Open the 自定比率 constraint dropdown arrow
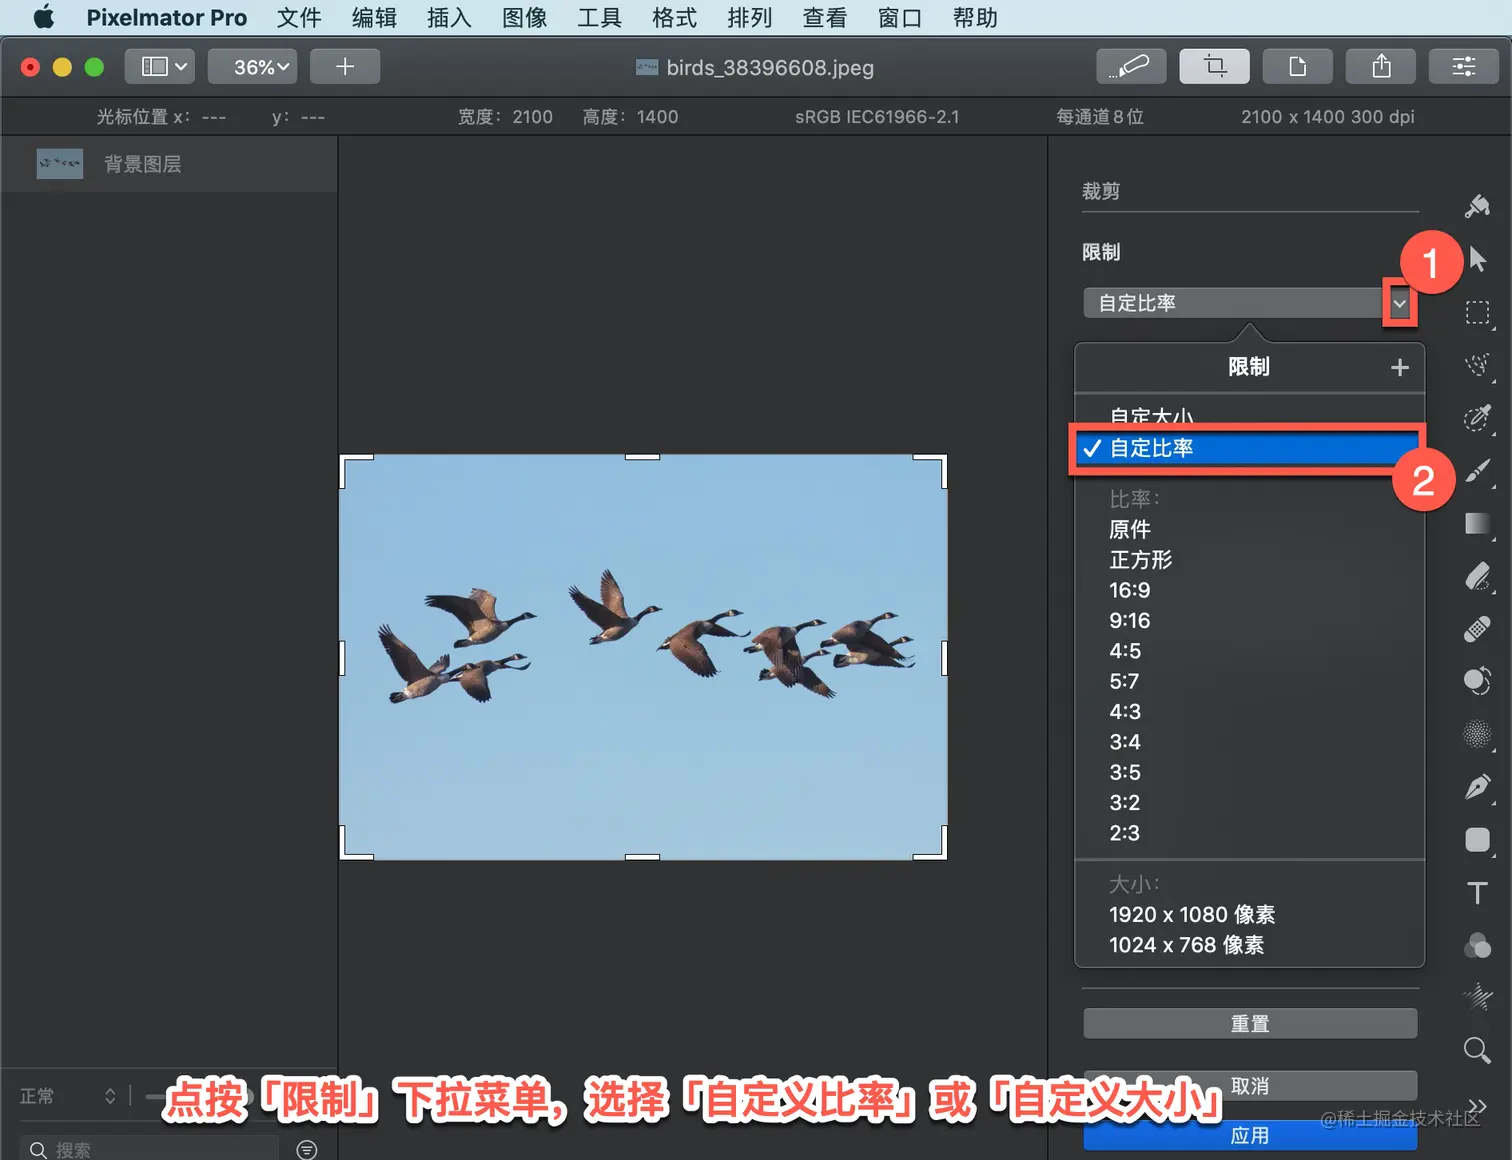1512x1160 pixels. click(x=1399, y=303)
